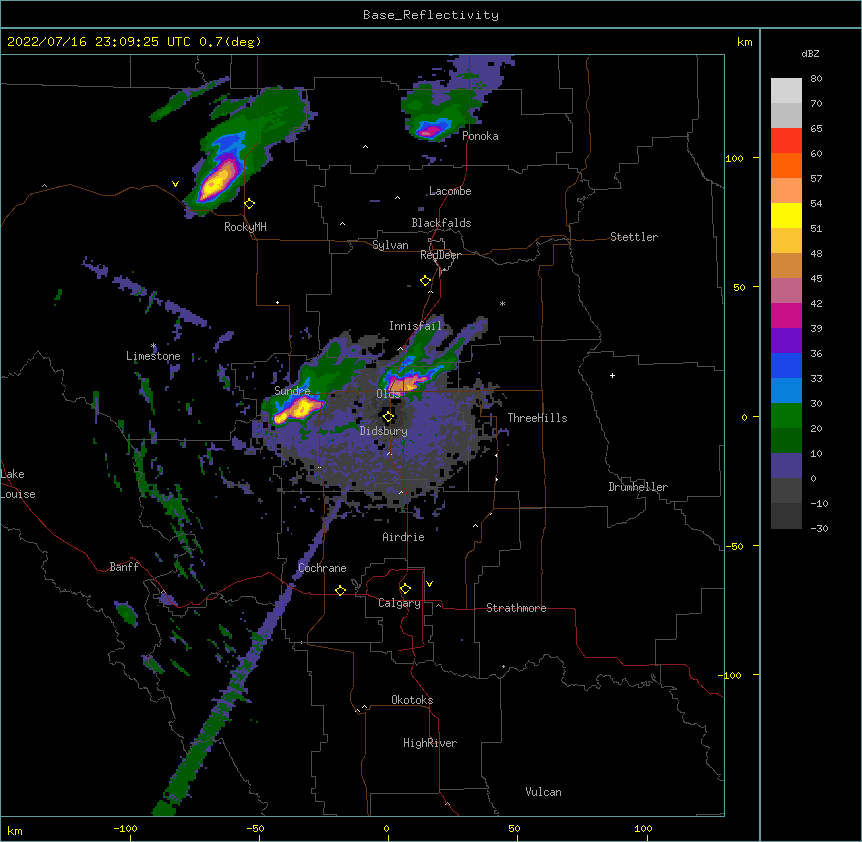Select the mauve 45 dBZ legend swatch

pos(786,290)
